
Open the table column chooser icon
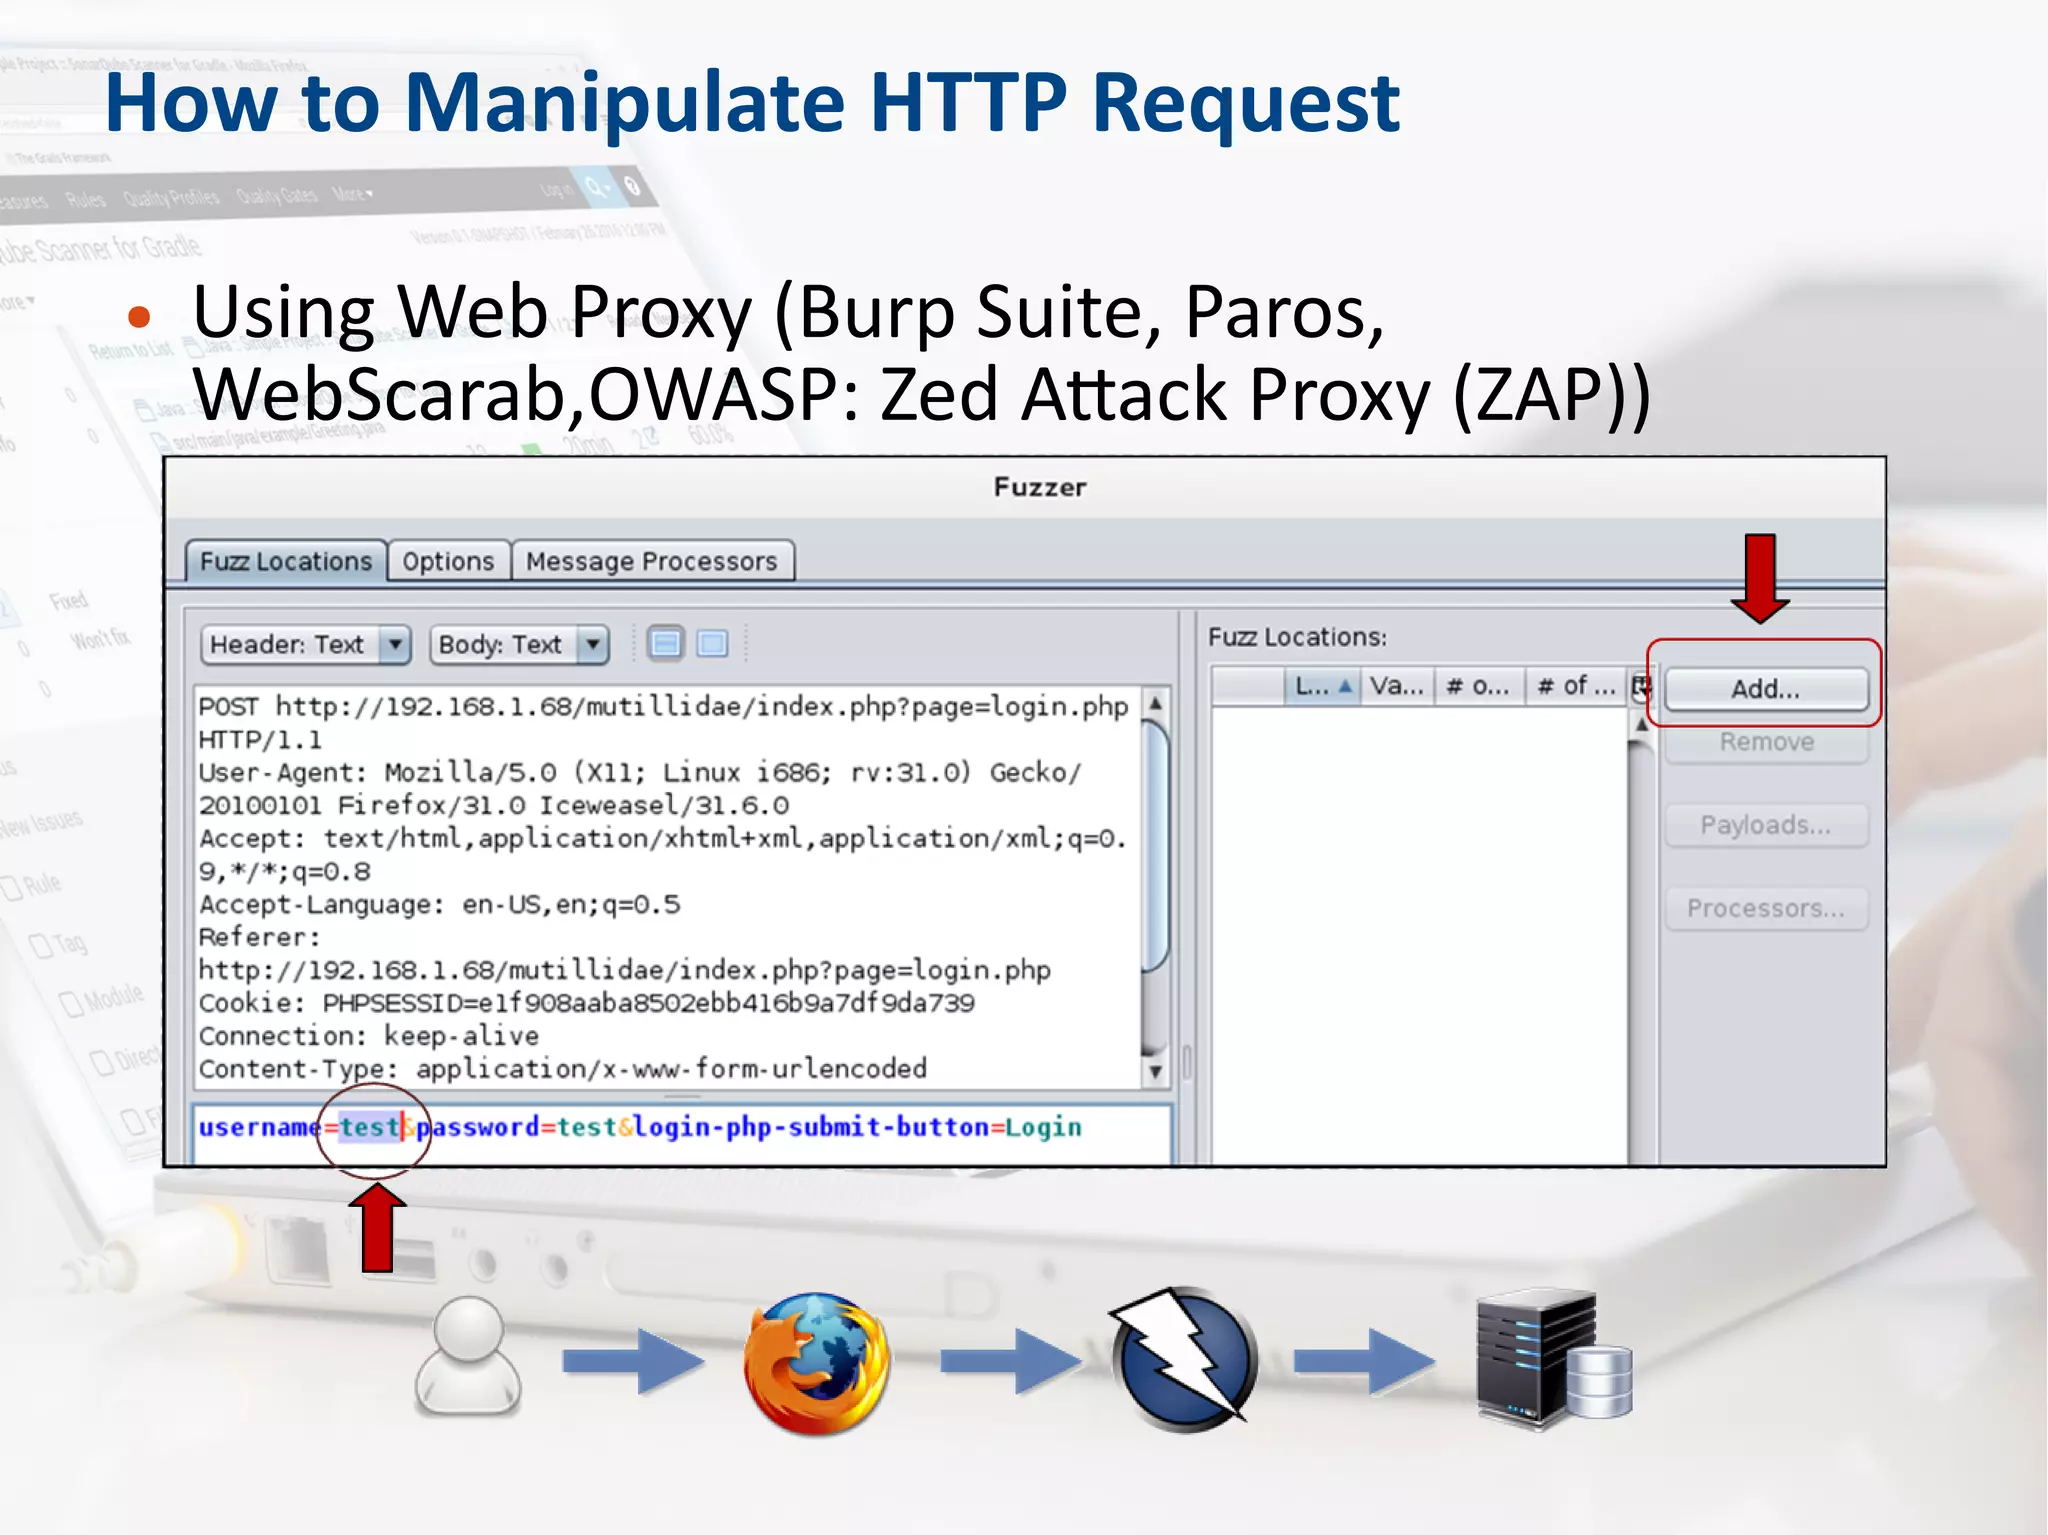coord(1640,687)
